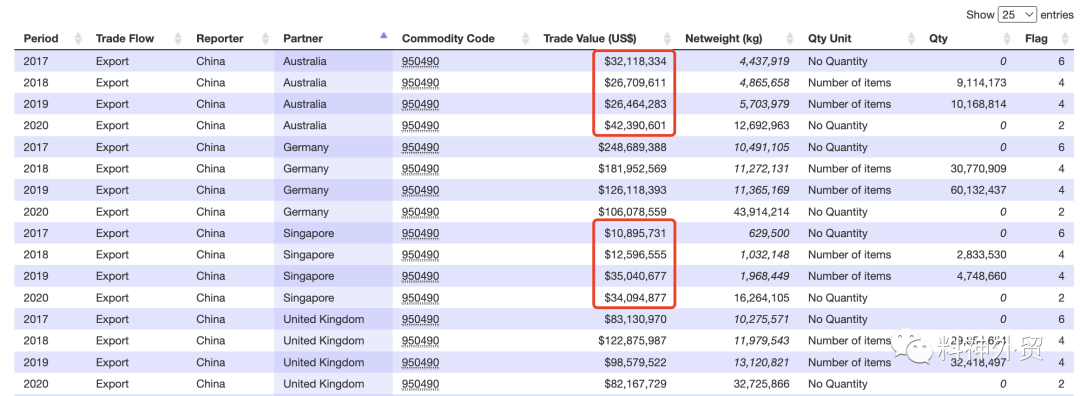Screen dimensions: 1080x396
Task: Sort by Trade Value (US$) arrows
Action: coord(667,39)
